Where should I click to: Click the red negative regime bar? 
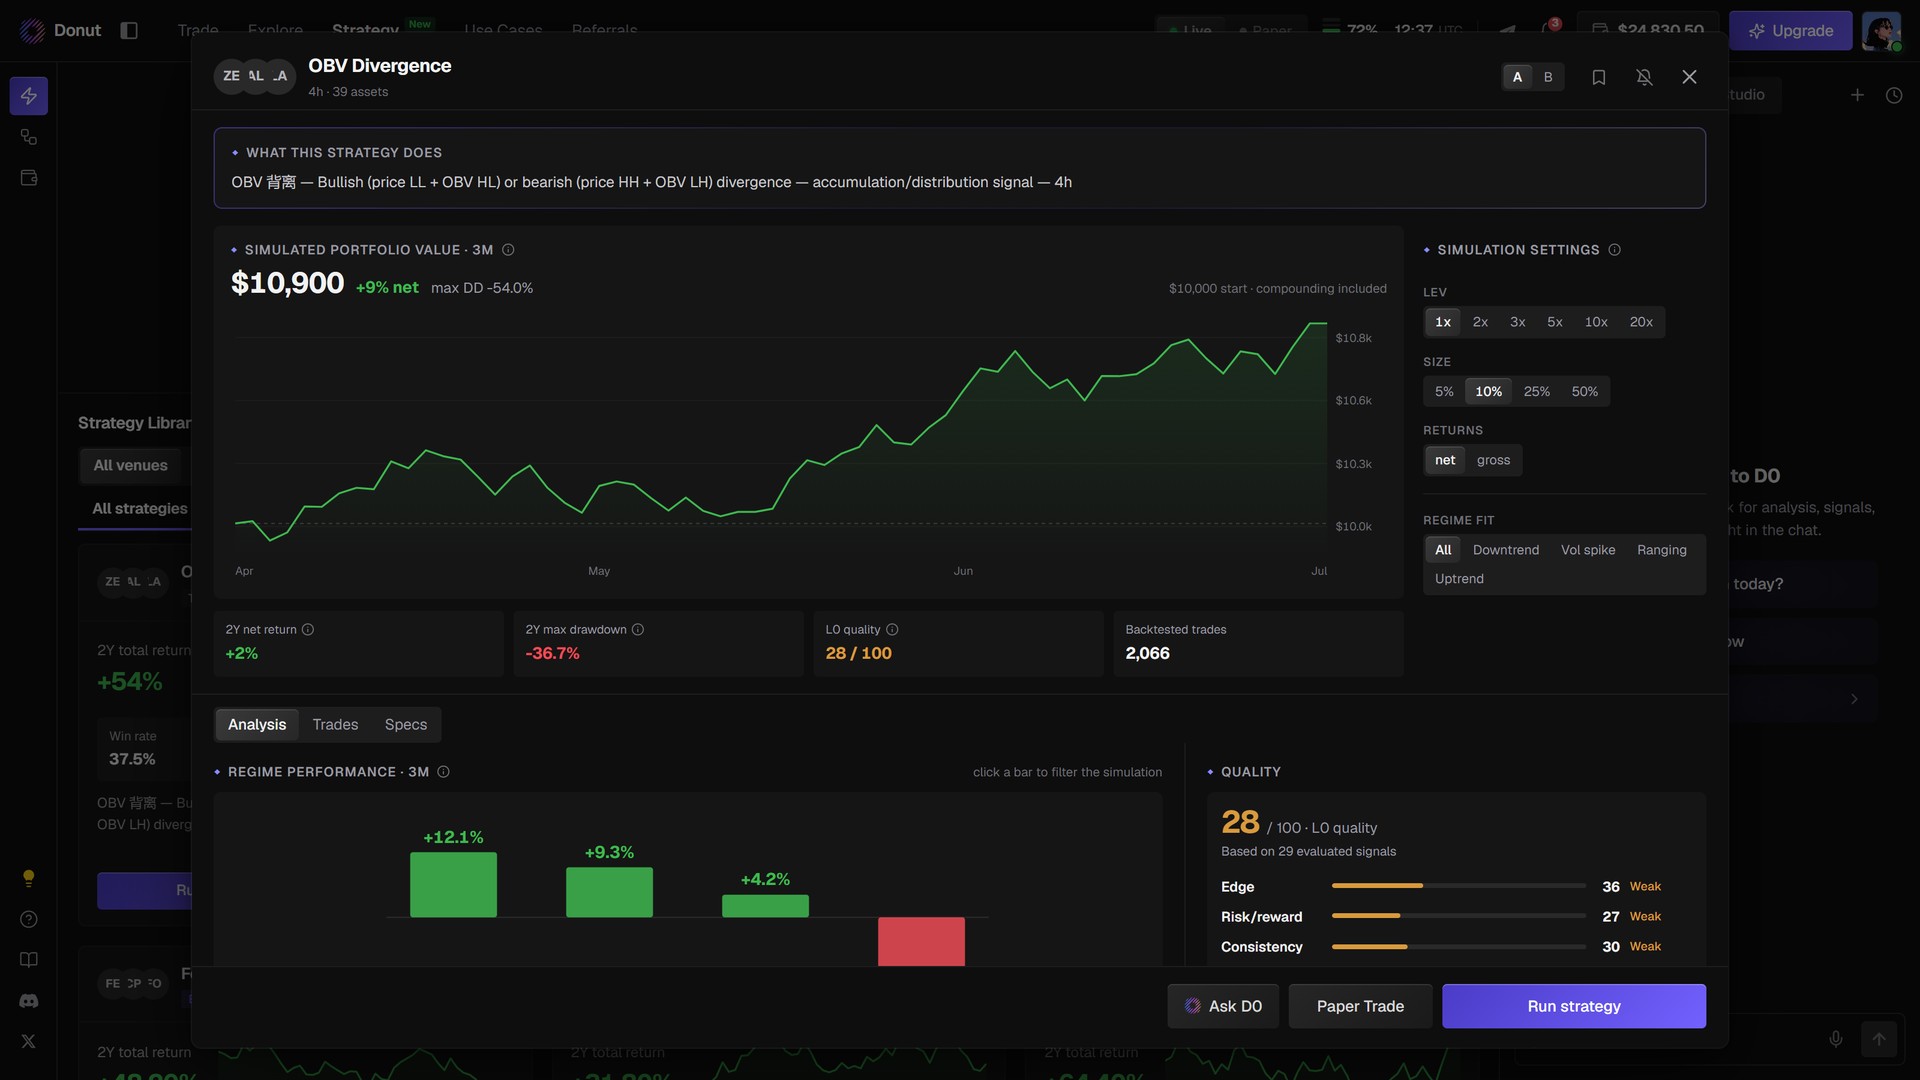tap(921, 941)
